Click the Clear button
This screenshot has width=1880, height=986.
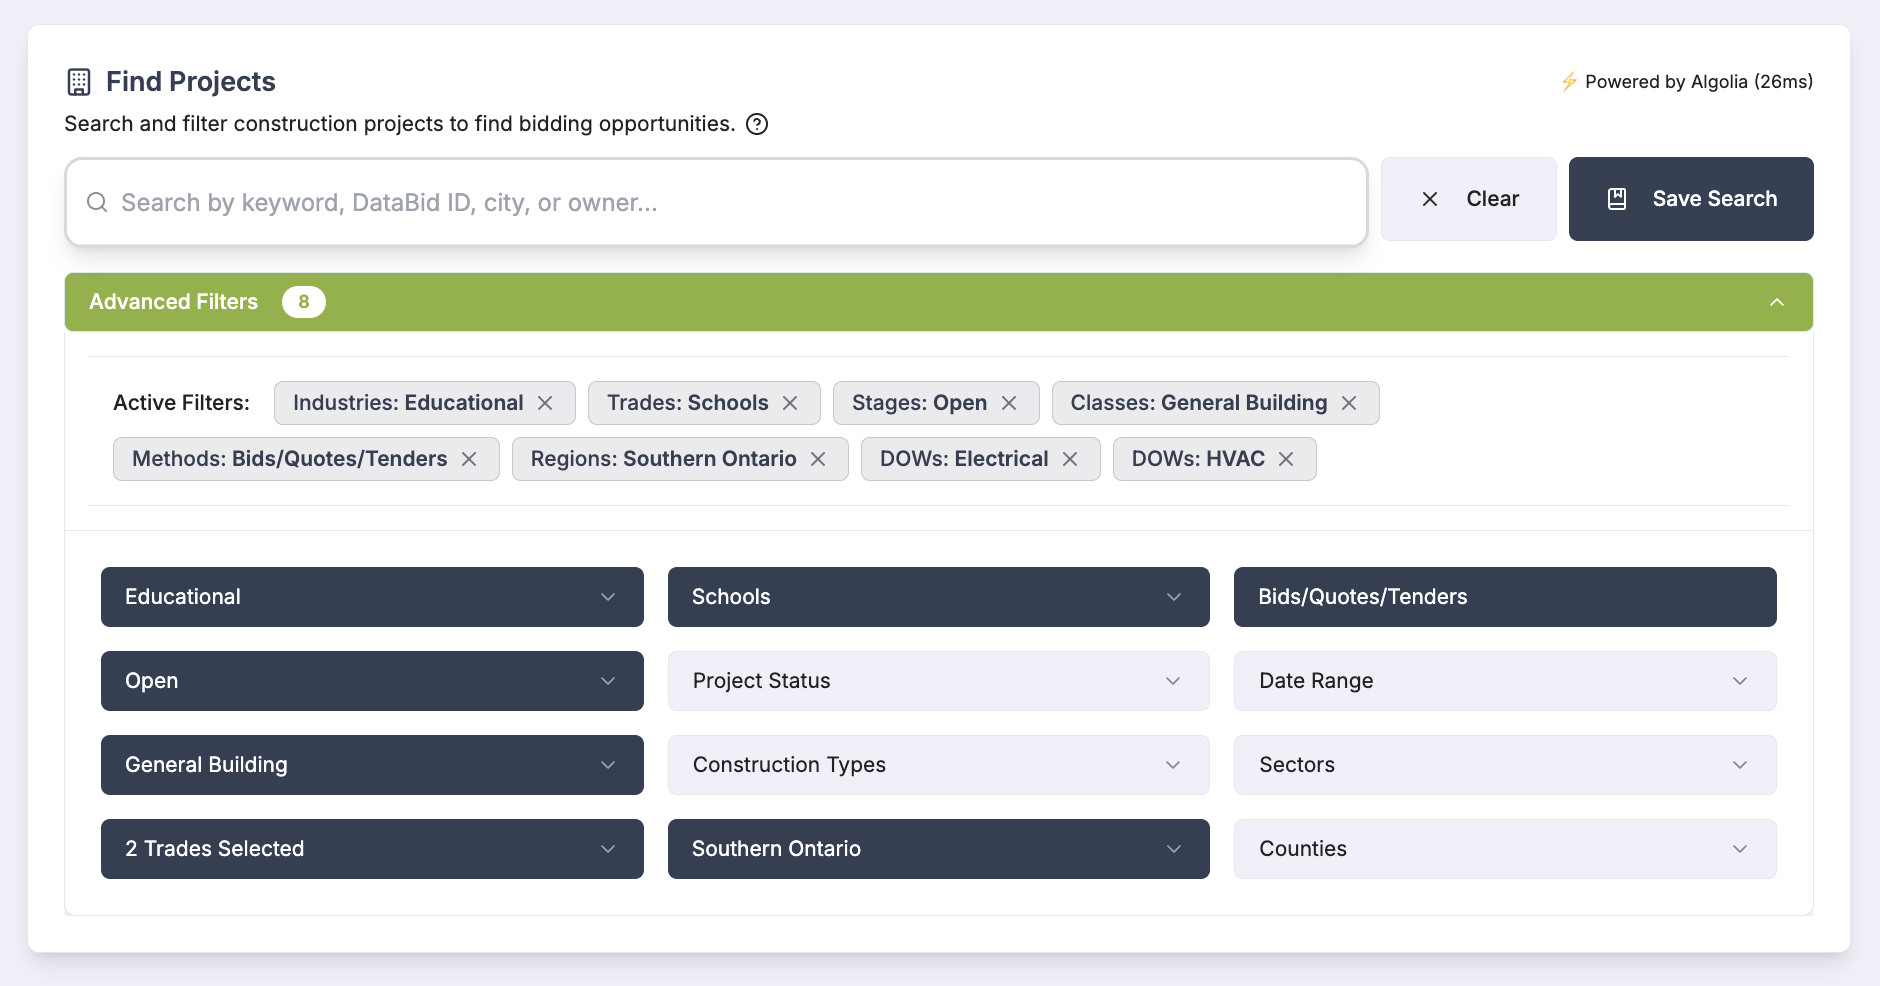pyautogui.click(x=1468, y=199)
